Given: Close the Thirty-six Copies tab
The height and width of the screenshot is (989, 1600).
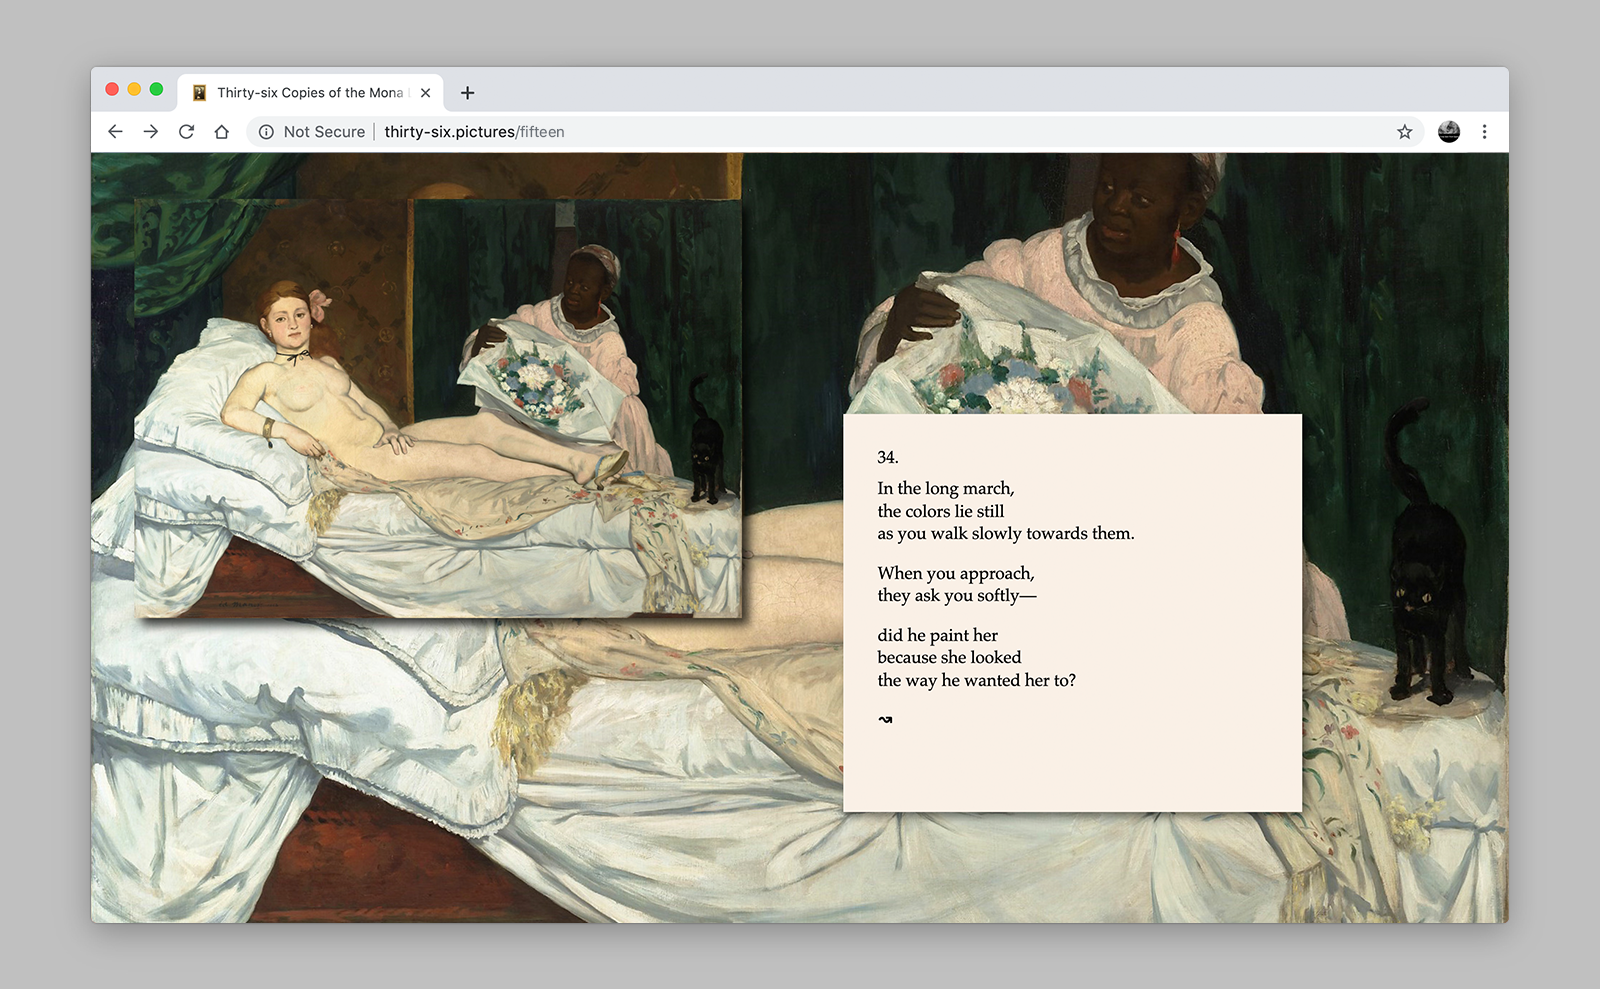Looking at the screenshot, I should tap(425, 93).
